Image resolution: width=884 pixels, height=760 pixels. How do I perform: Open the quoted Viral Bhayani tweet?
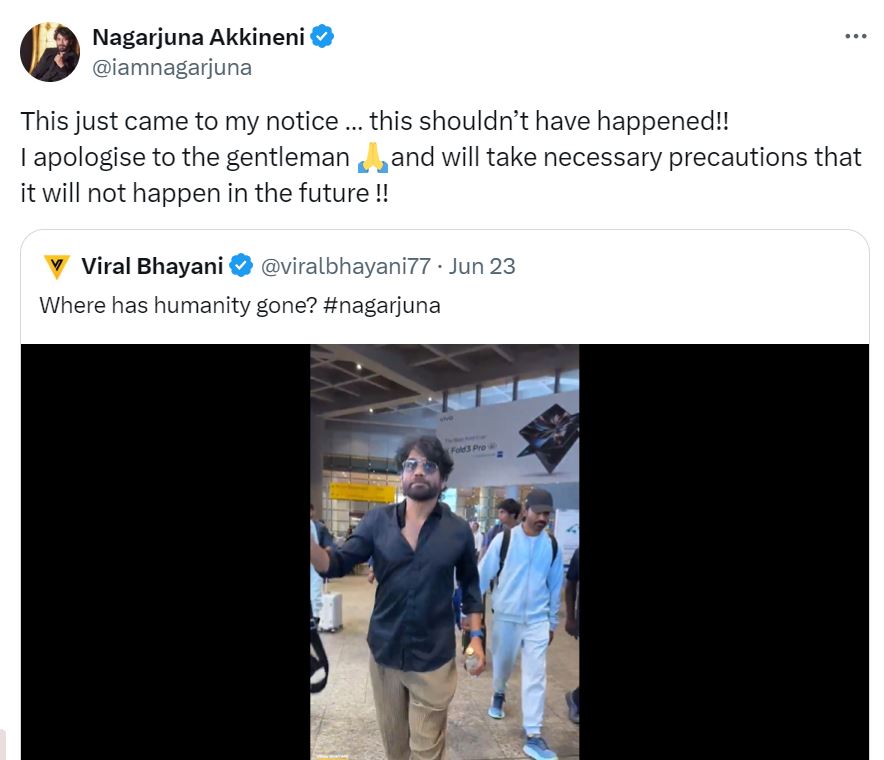[x=443, y=290]
